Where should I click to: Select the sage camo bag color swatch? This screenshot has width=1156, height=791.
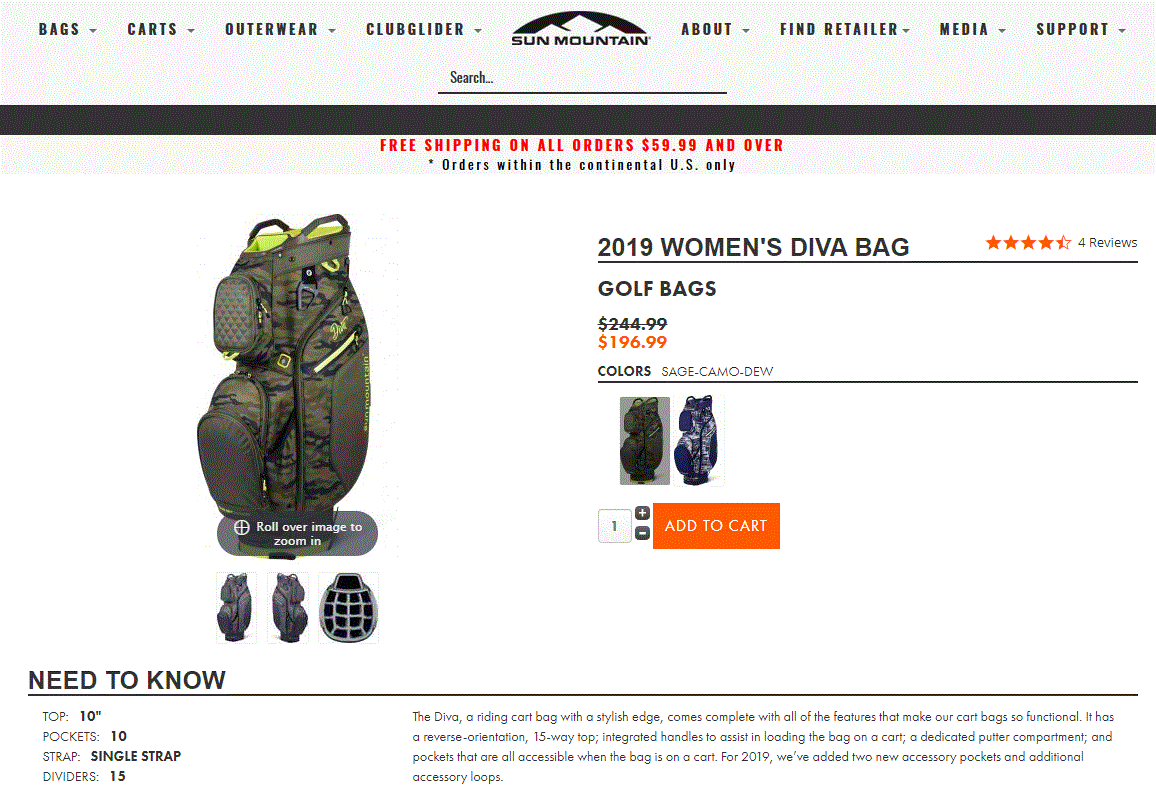tap(645, 441)
